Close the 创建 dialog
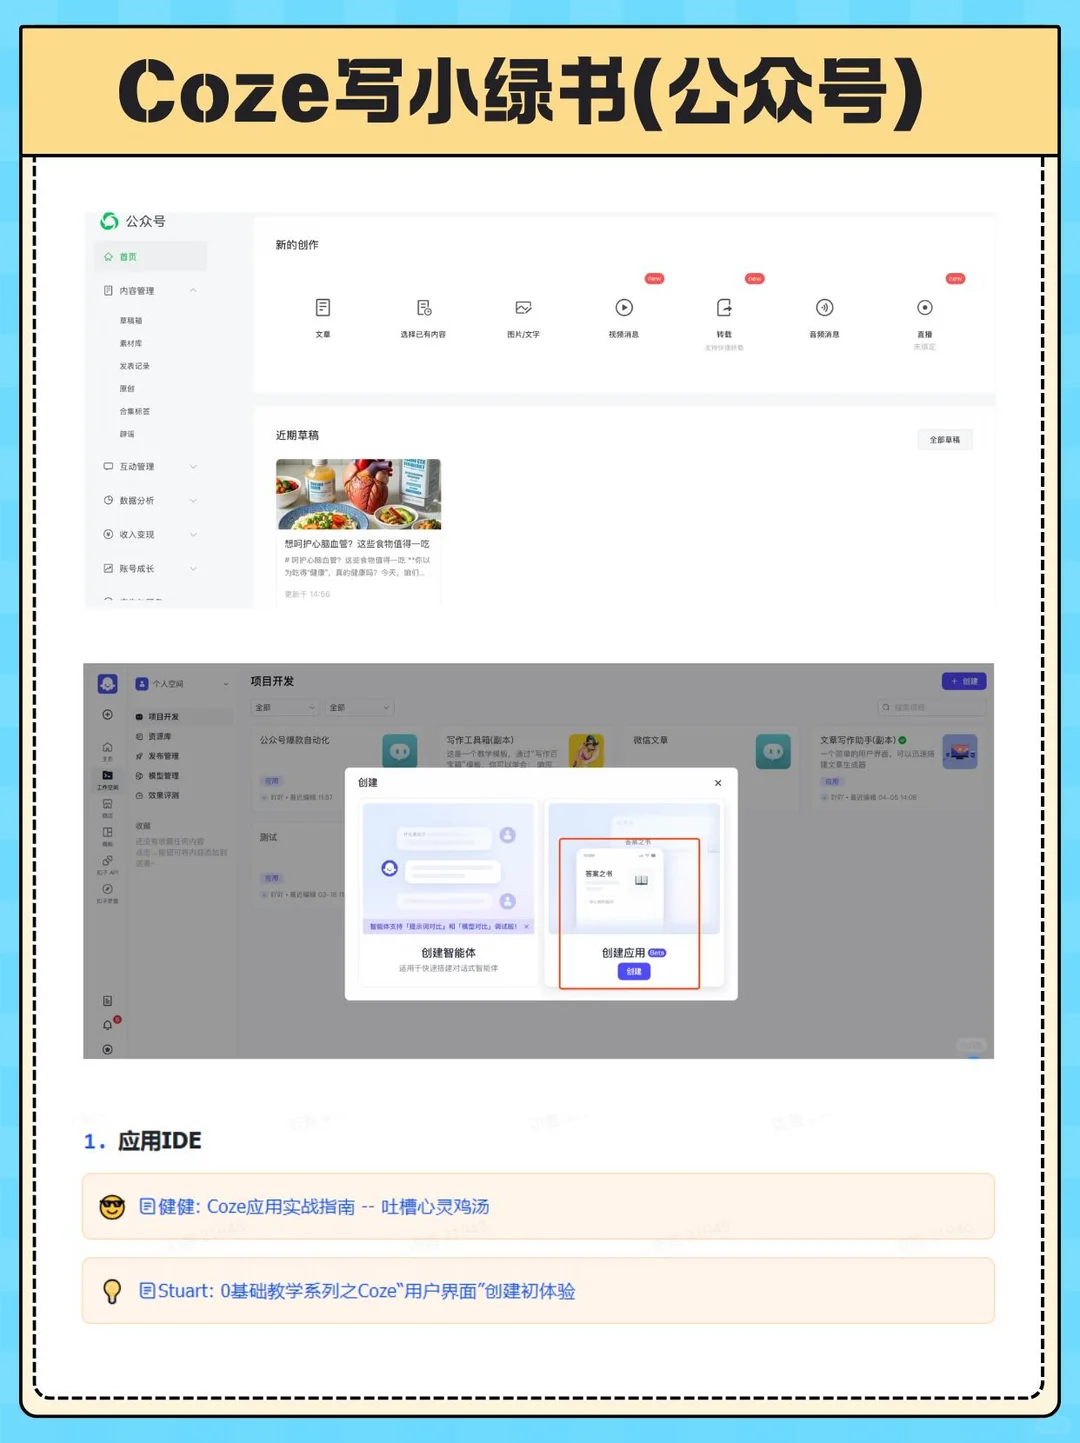The height and width of the screenshot is (1443, 1080). [718, 783]
